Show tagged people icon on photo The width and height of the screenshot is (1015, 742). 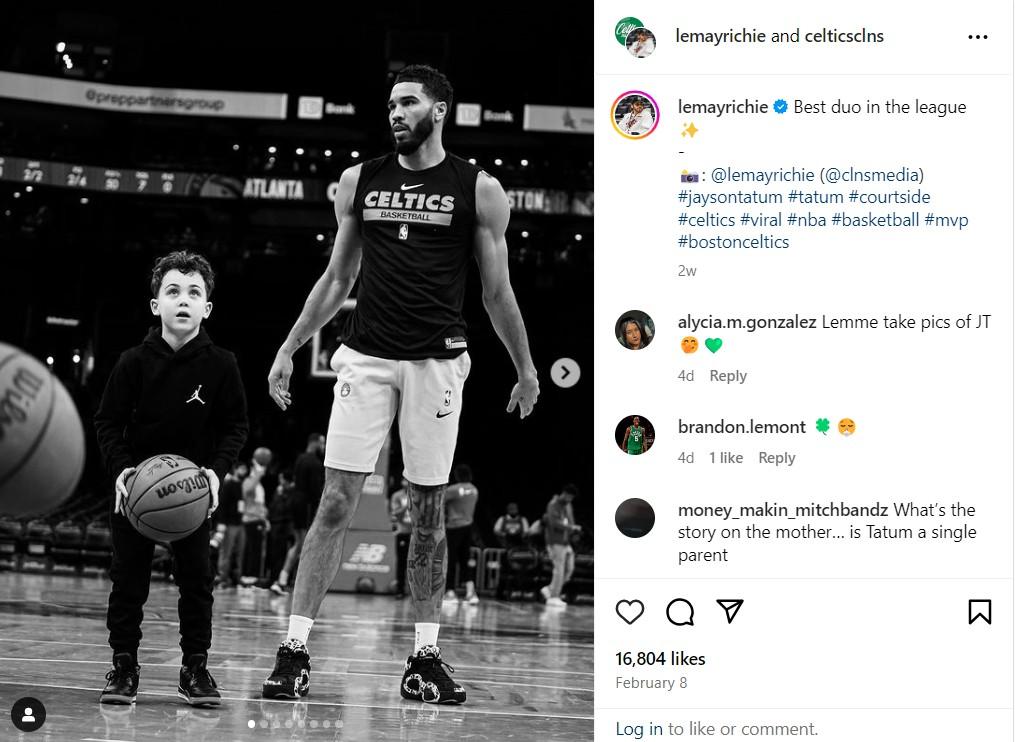(x=29, y=714)
